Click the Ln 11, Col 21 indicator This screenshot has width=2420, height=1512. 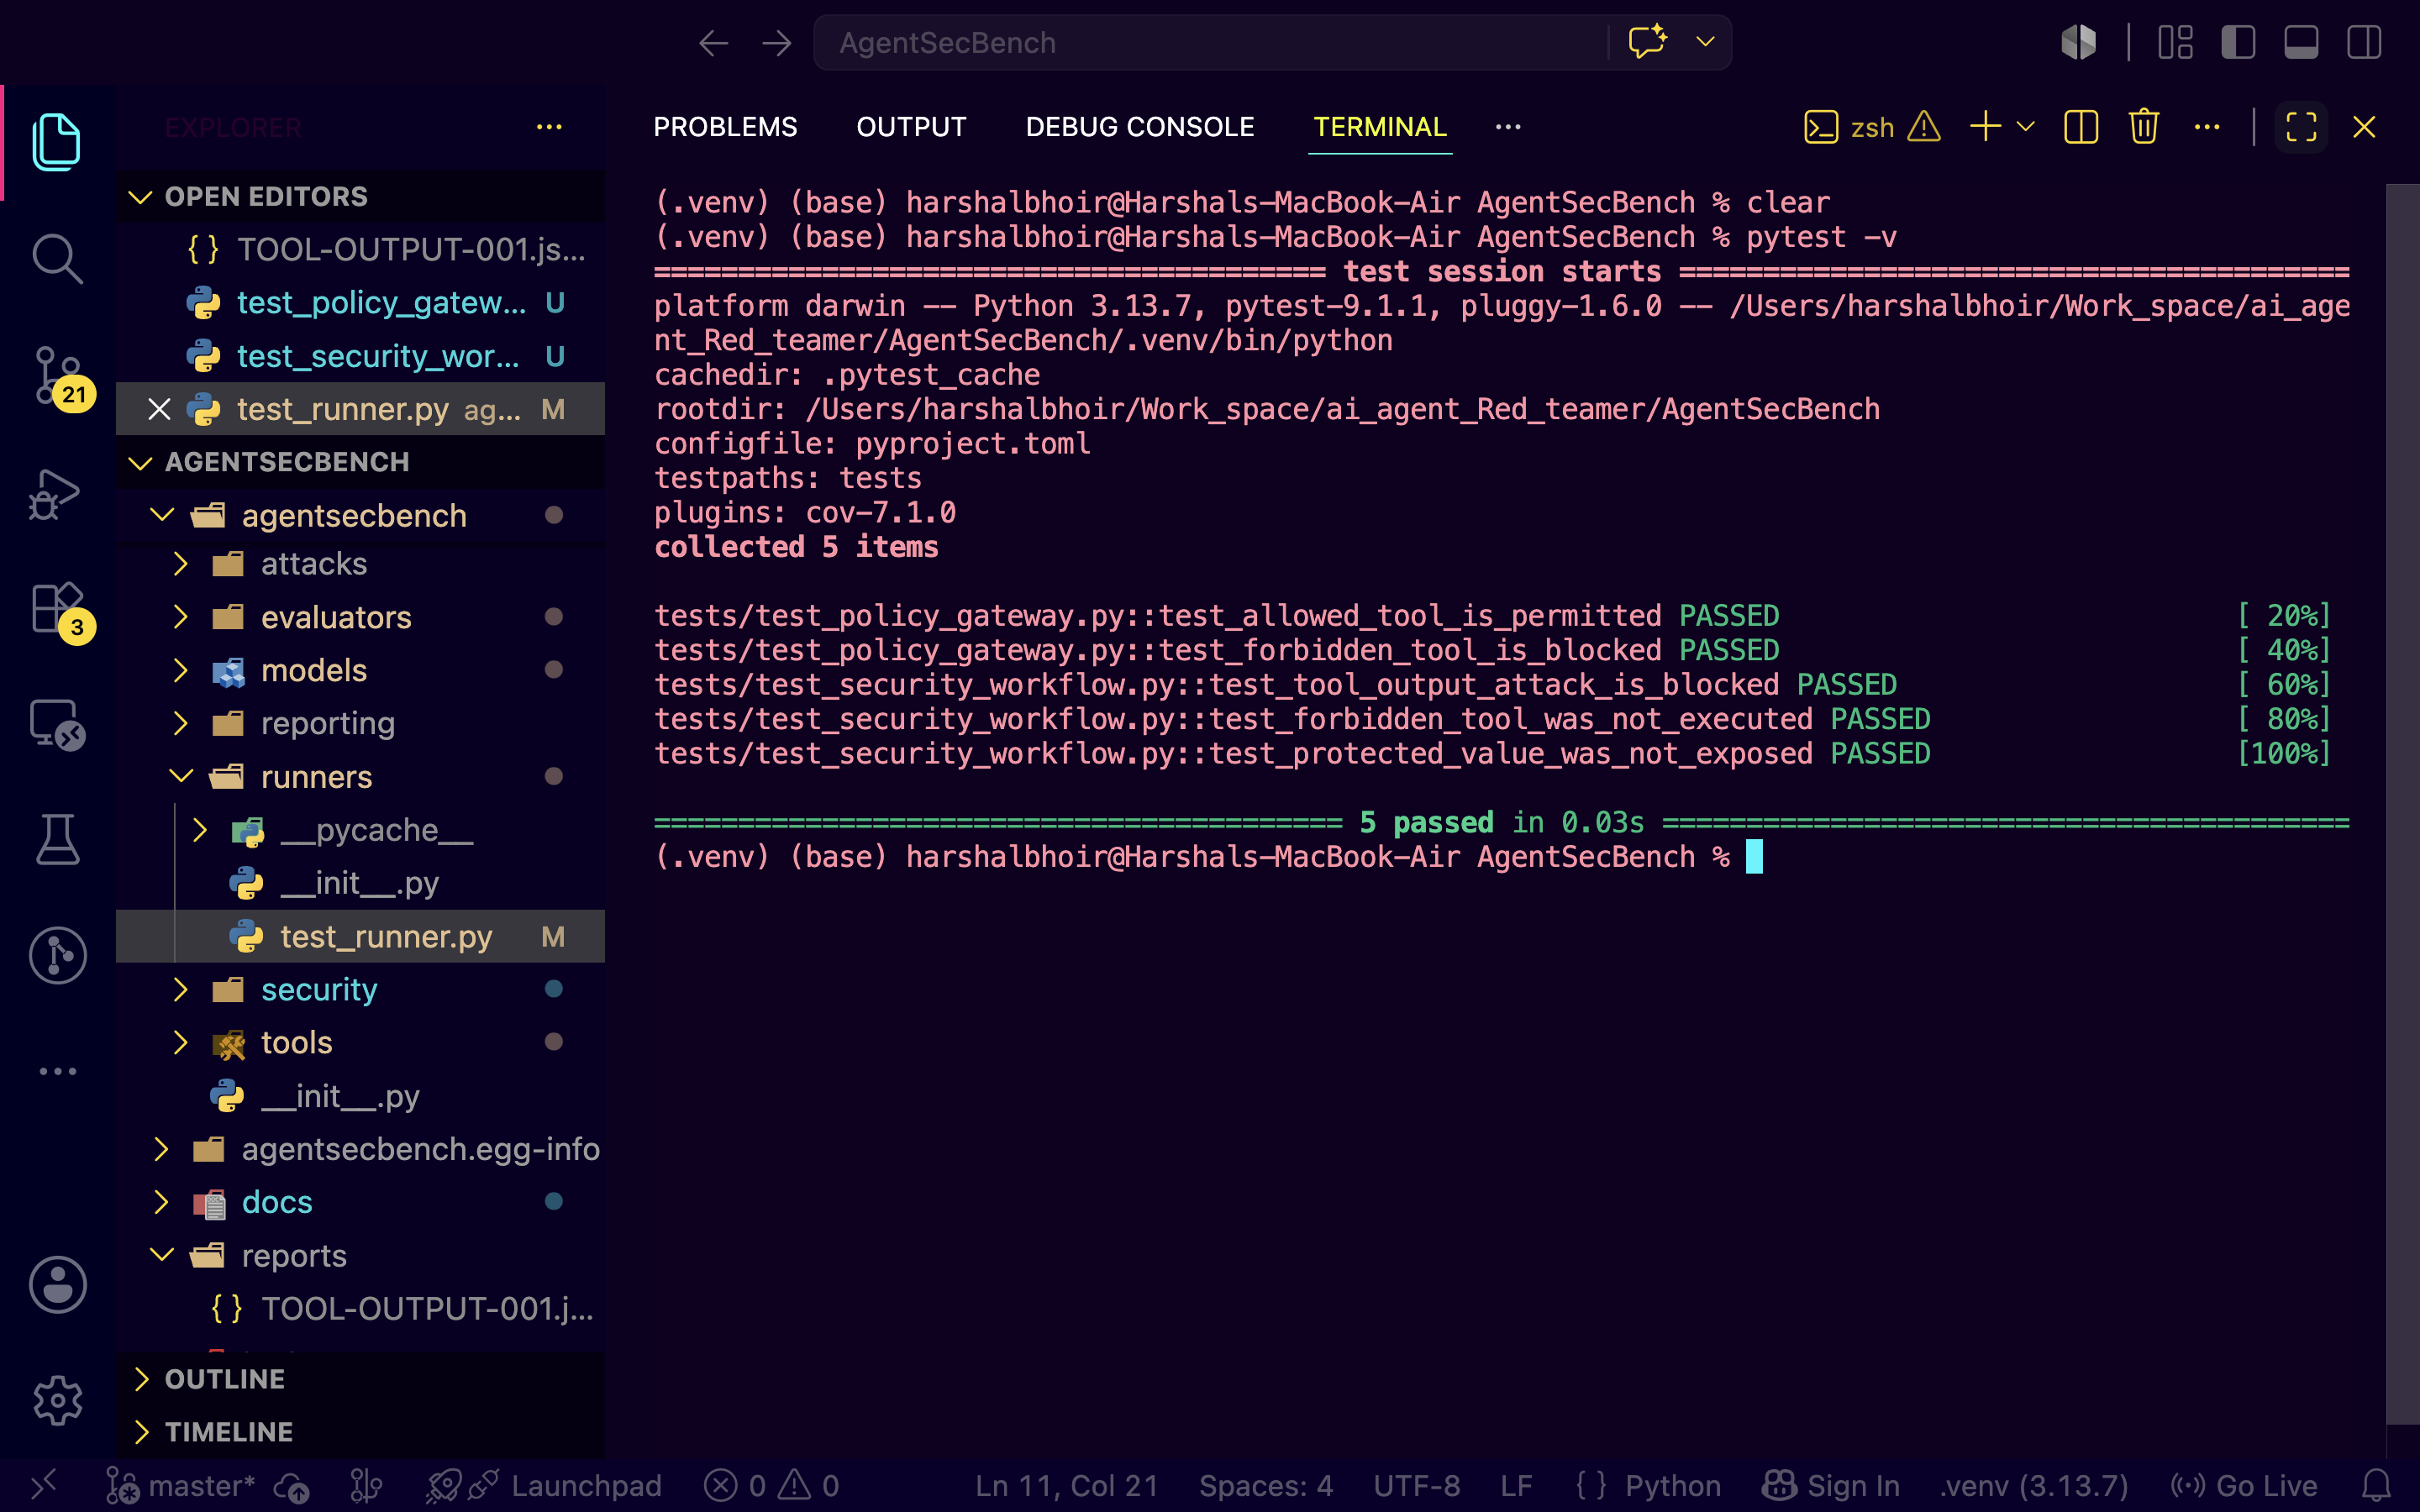(1067, 1486)
